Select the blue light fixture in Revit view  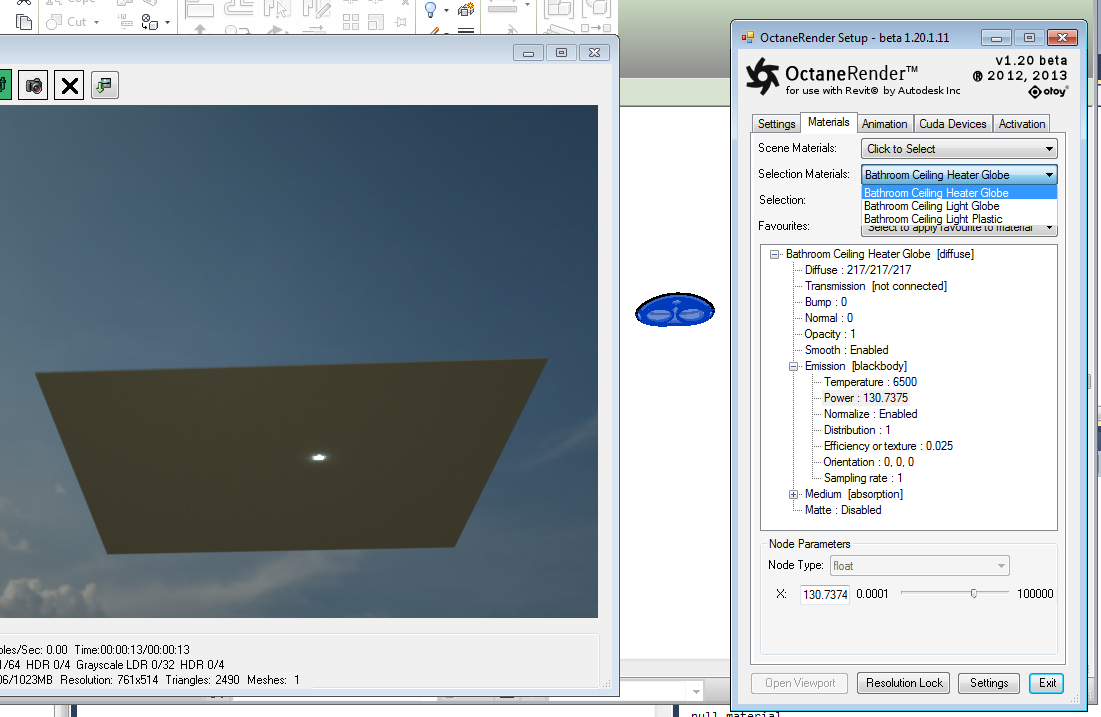pos(675,310)
